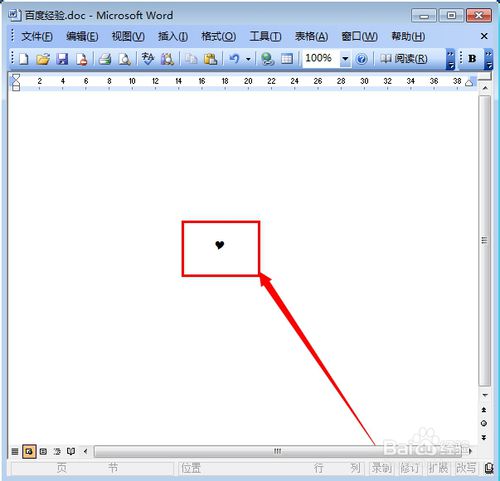Click the 阅读(R) reading button
This screenshot has height=481, width=500.
click(x=404, y=59)
